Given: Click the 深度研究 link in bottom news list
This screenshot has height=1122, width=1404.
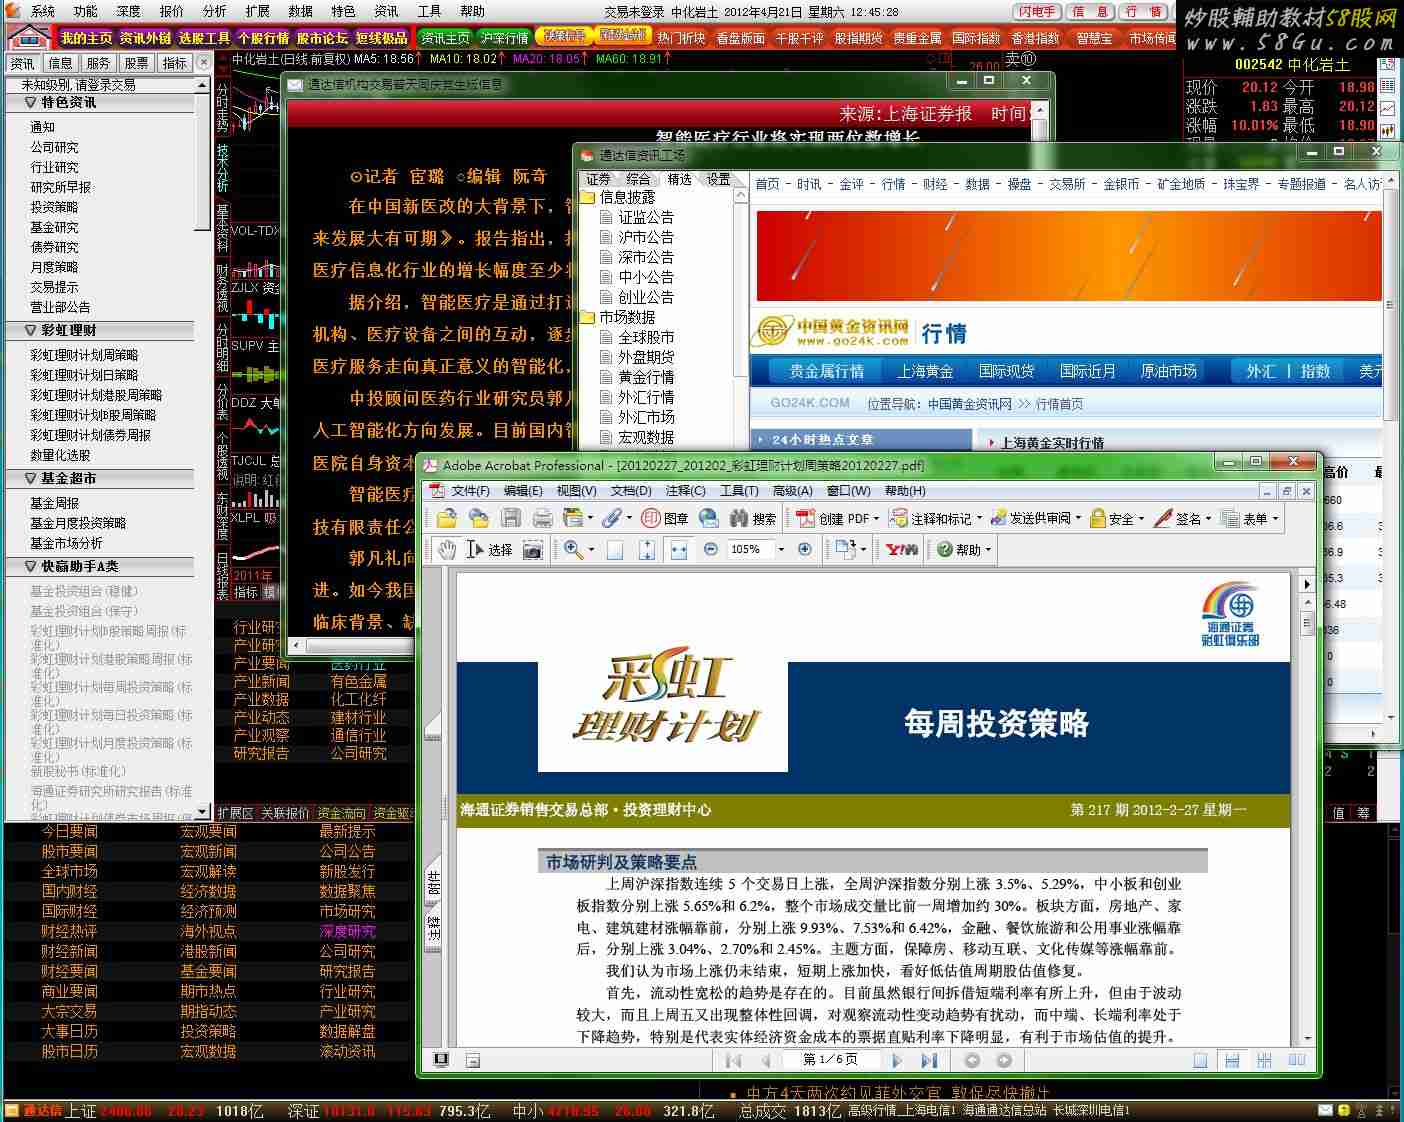Looking at the screenshot, I should pos(347,931).
